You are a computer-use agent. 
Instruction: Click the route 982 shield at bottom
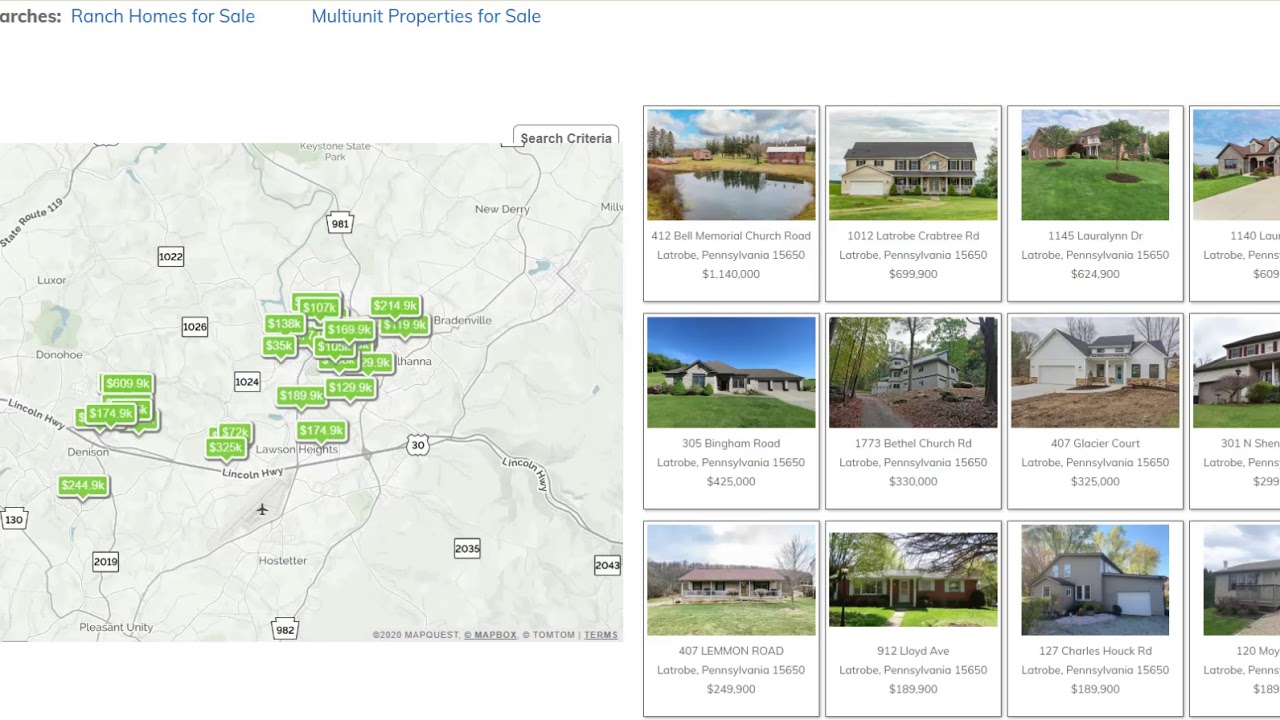coord(285,629)
